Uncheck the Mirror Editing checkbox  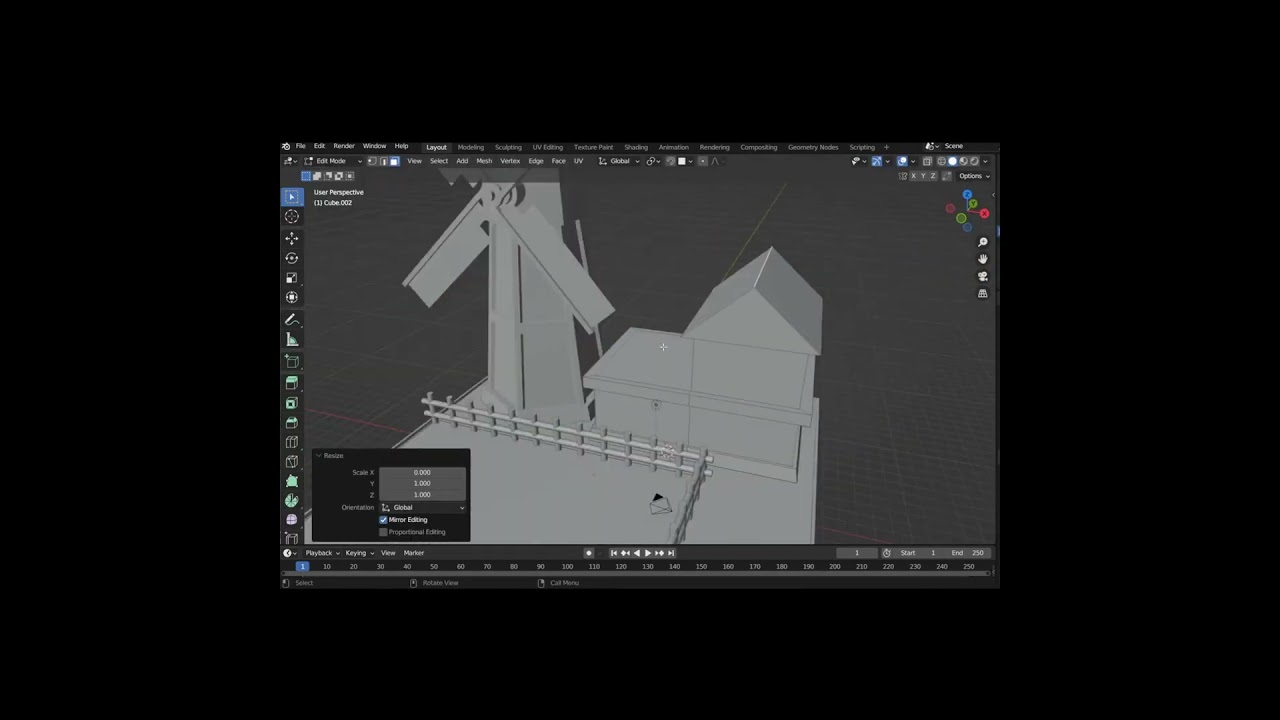pos(383,520)
